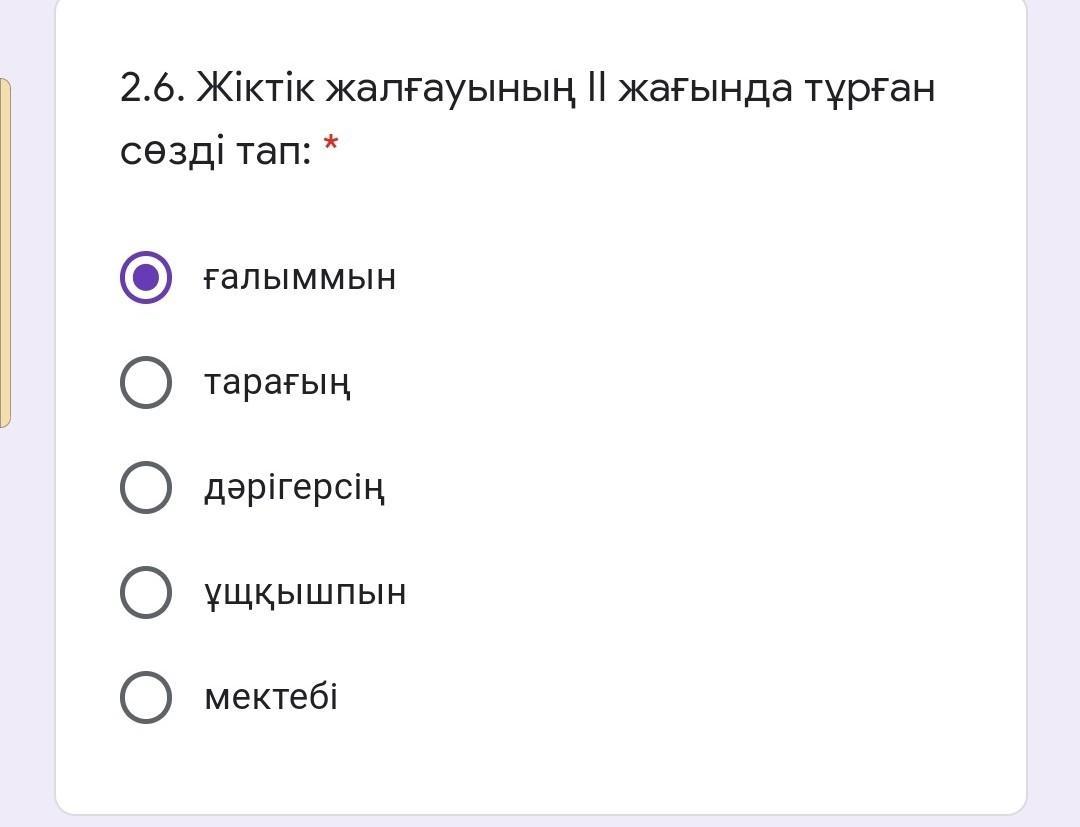
Task: Select the radio button for ғалыммын
Action: 146,277
